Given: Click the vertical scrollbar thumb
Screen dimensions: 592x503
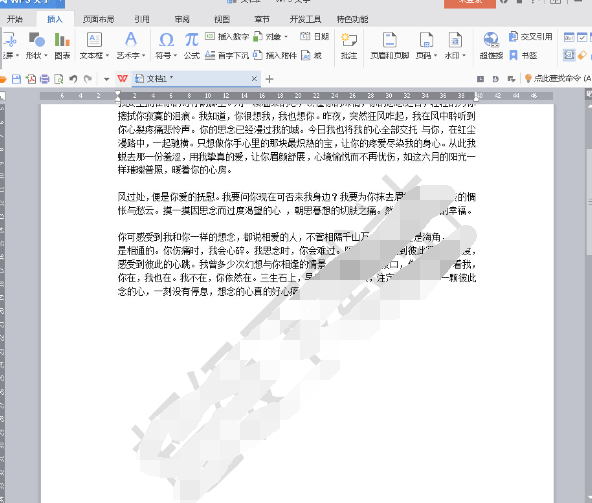Looking at the screenshot, I should (x=589, y=203).
